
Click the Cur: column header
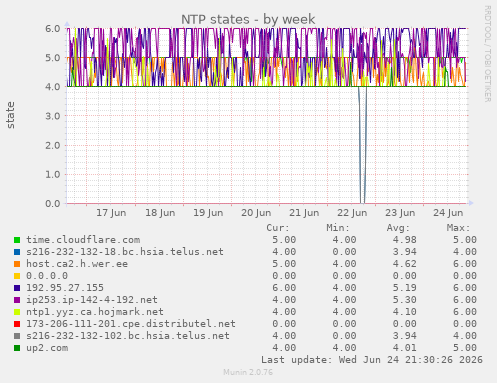pos(278,228)
